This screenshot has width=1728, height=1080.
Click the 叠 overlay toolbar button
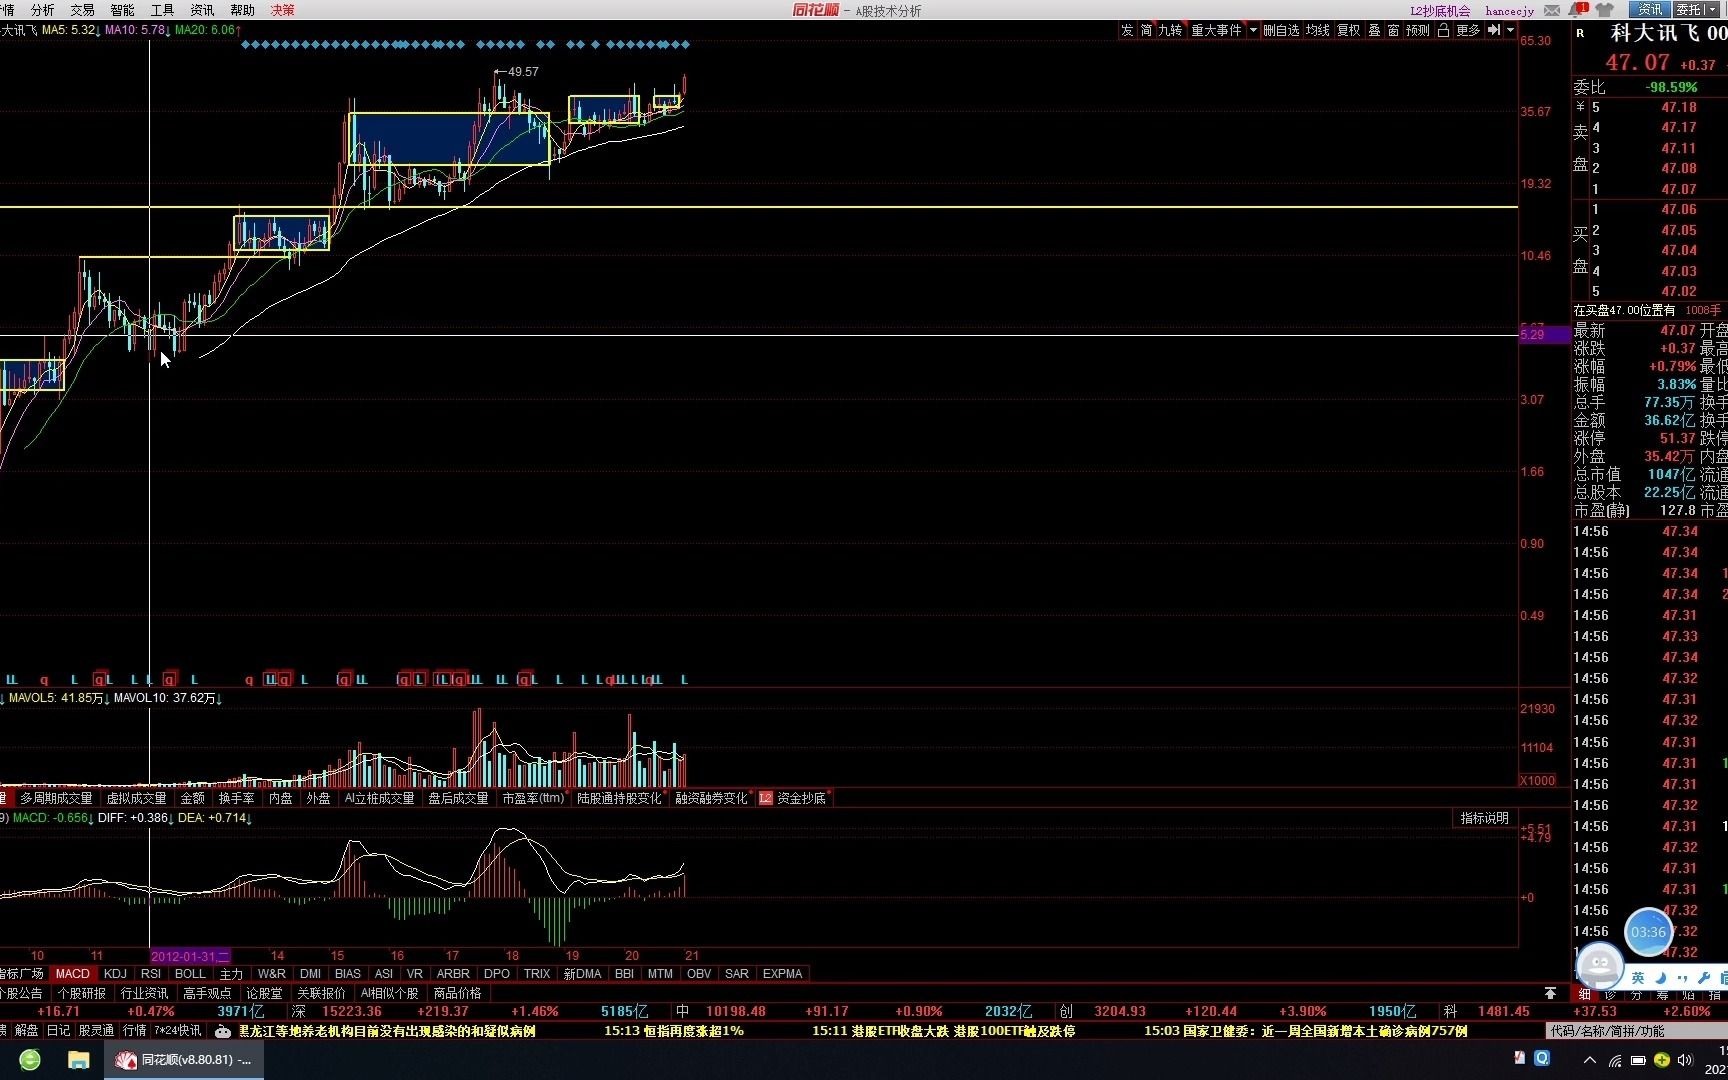1374,31
